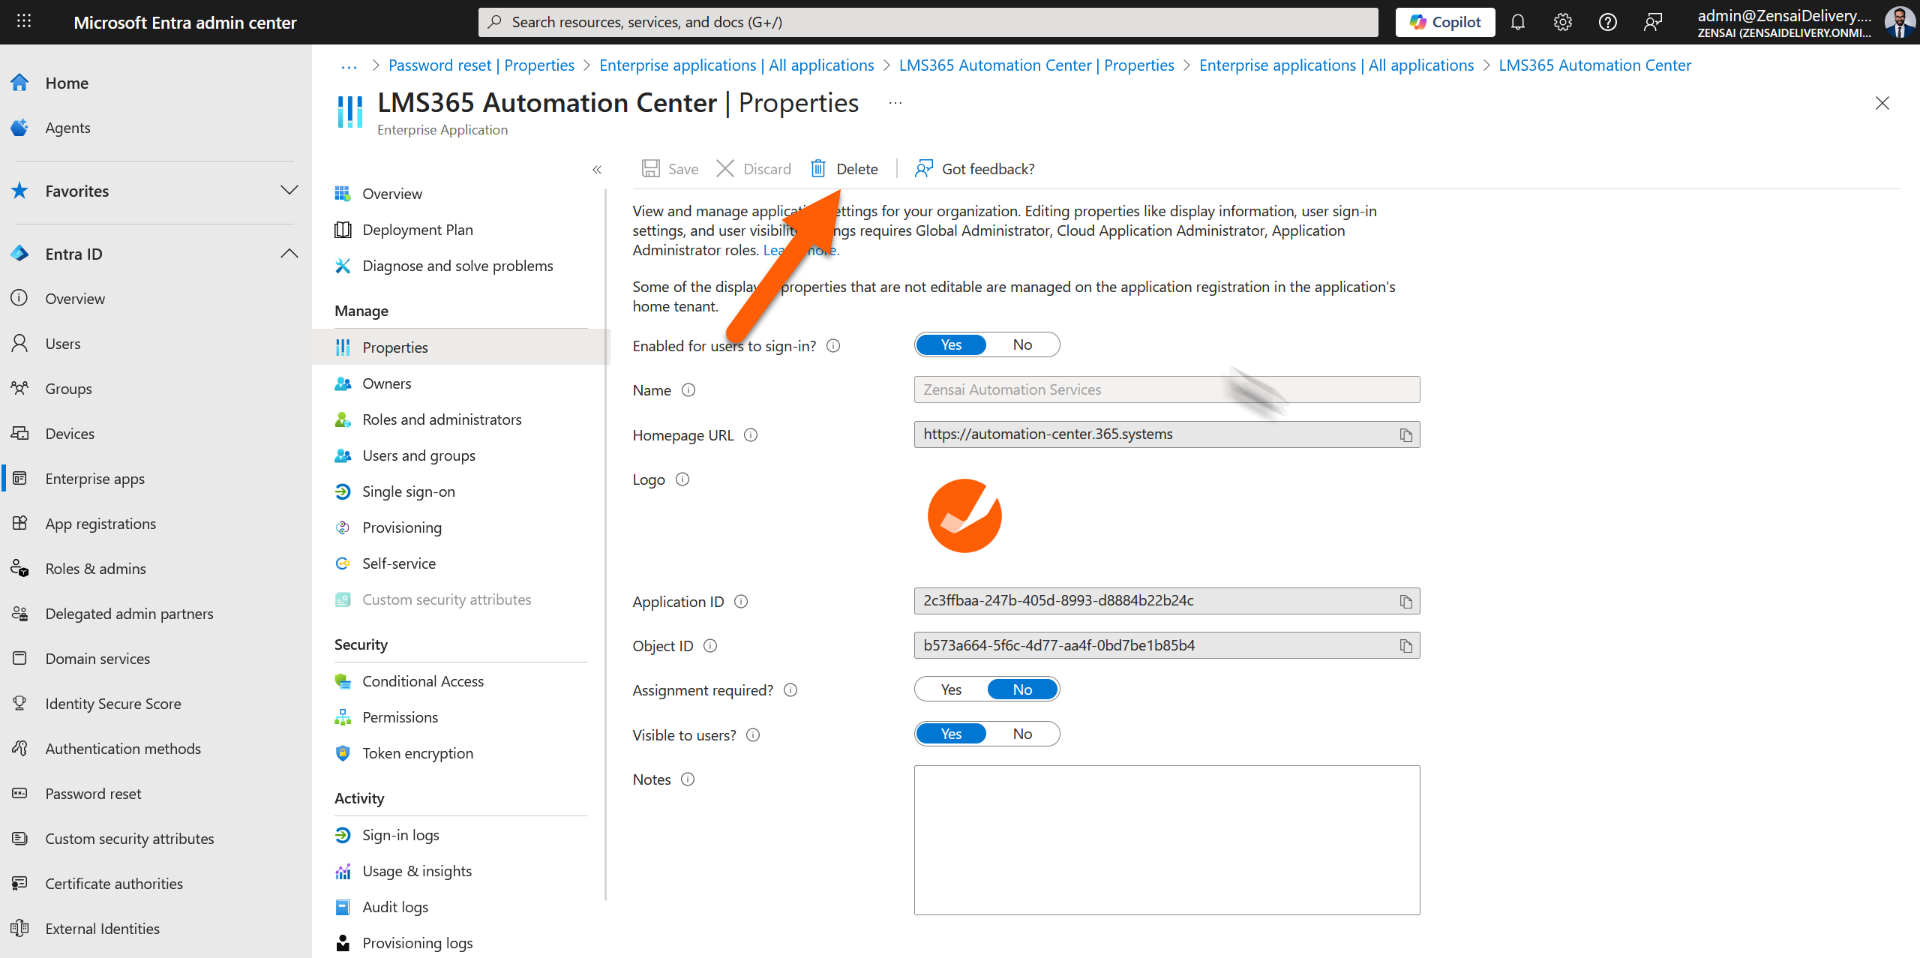Set Enabled for users to sign-in to Yes
1920x958 pixels.
951,345
